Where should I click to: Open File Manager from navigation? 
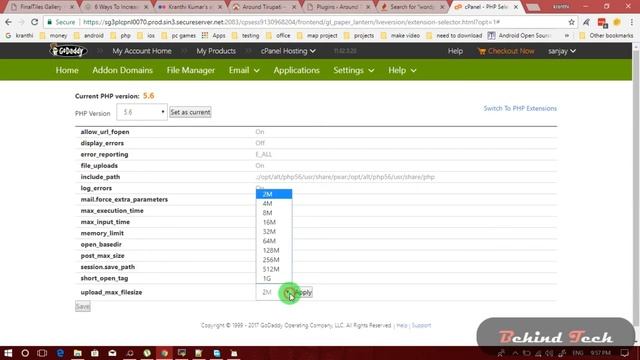(191, 70)
